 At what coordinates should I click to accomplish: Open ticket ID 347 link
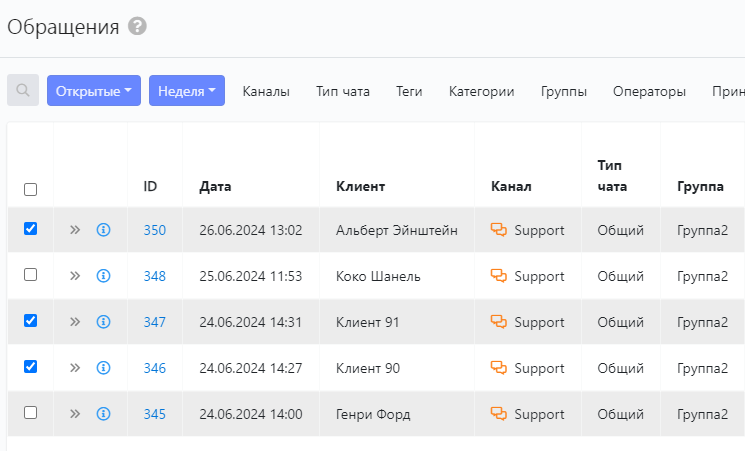155,322
